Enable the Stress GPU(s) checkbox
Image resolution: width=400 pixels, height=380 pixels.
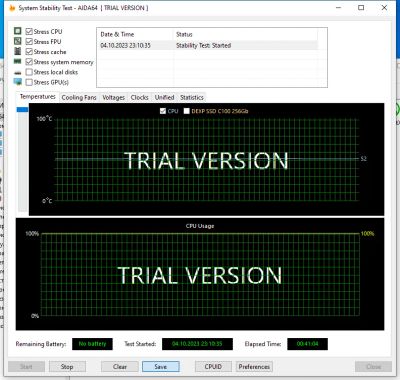click(29, 82)
